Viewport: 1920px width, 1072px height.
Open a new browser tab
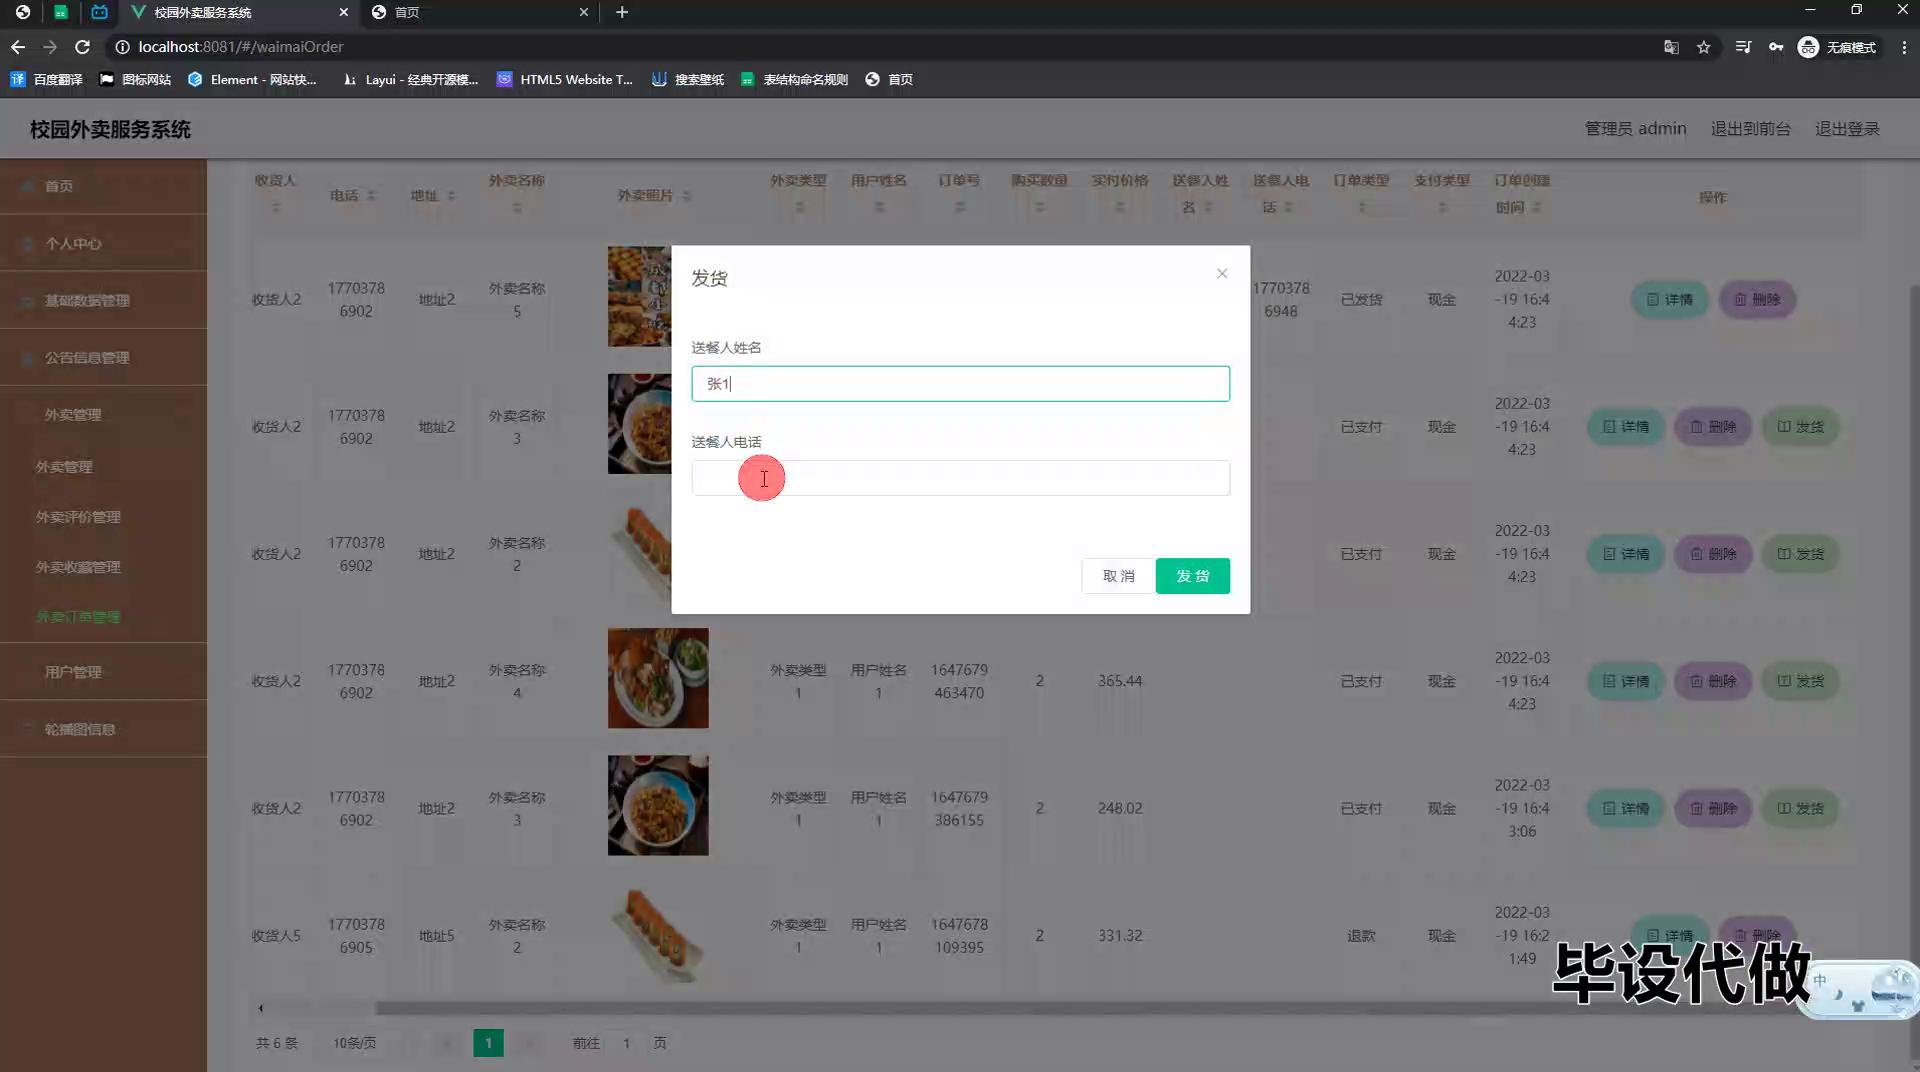pos(621,12)
